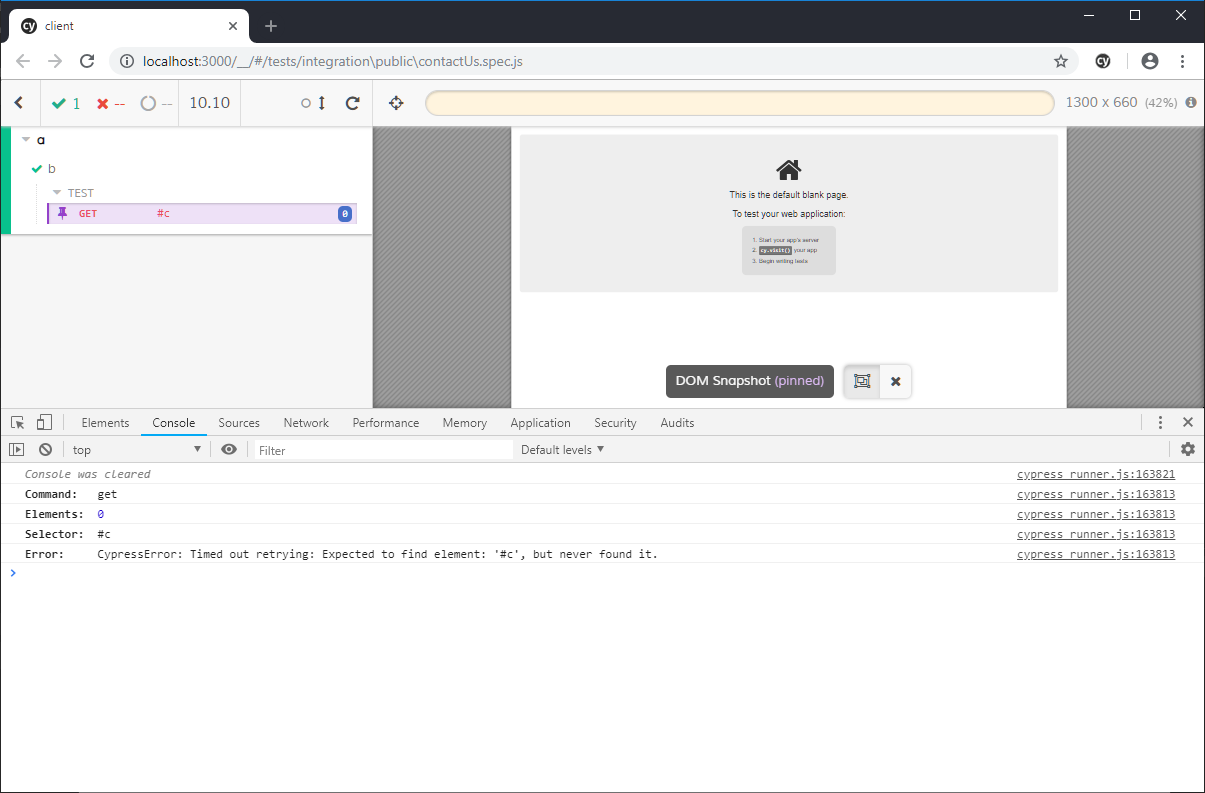
Task: Clear the console output
Action: pyautogui.click(x=45, y=450)
